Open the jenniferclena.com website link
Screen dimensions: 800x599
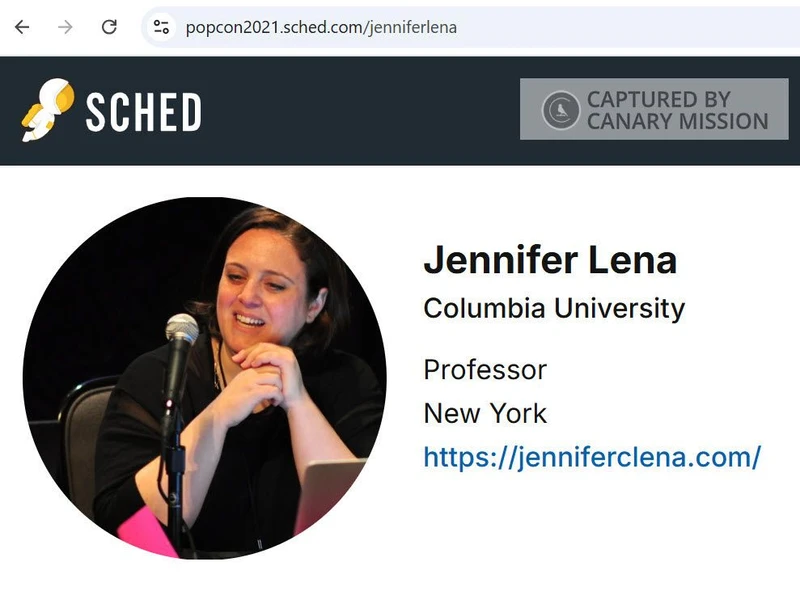[x=592, y=457]
